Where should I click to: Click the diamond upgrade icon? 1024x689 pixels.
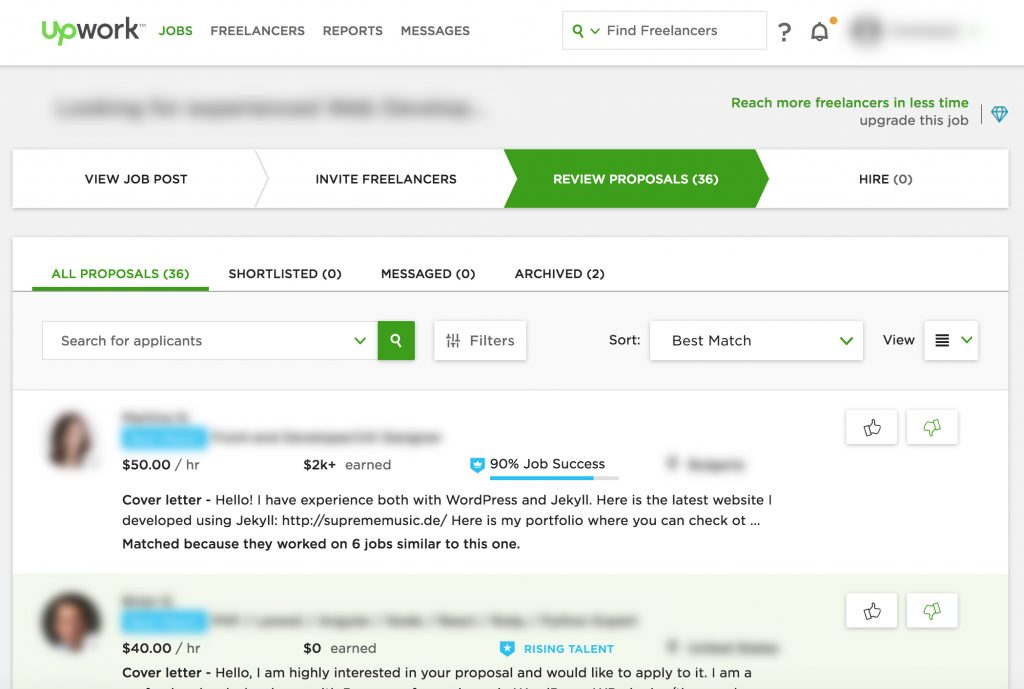[999, 114]
